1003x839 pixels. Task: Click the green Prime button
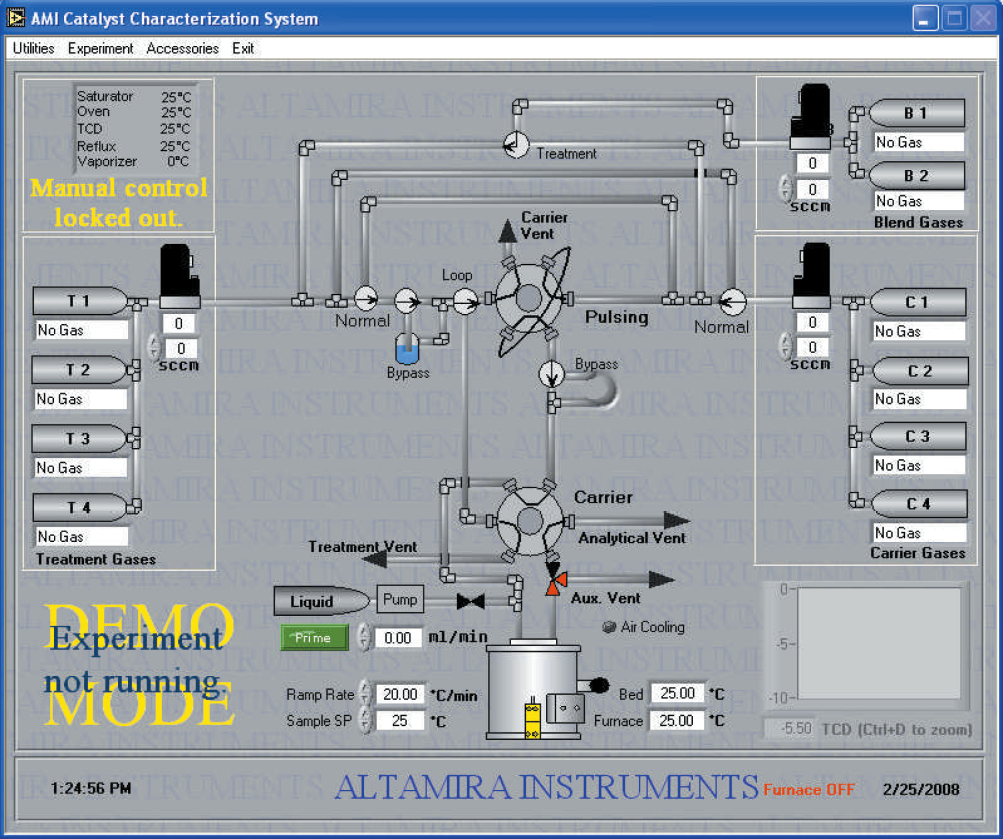(x=315, y=638)
